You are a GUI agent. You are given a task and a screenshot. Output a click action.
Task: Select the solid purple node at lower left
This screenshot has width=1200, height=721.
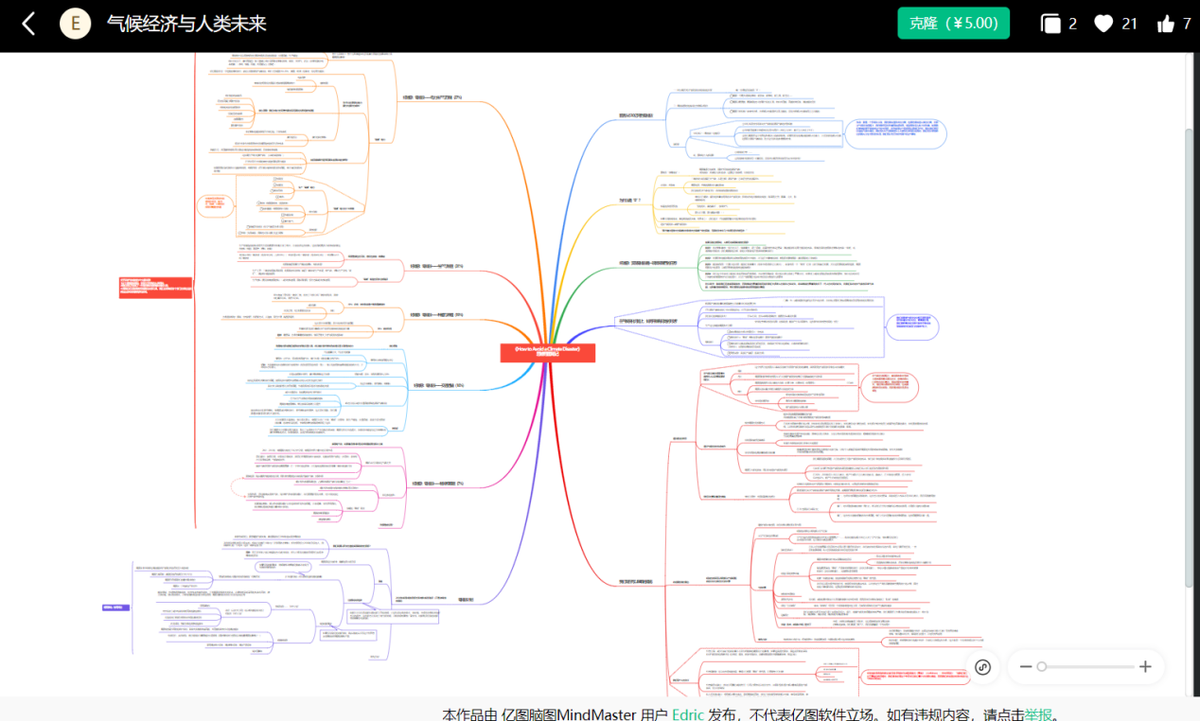click(x=116, y=607)
